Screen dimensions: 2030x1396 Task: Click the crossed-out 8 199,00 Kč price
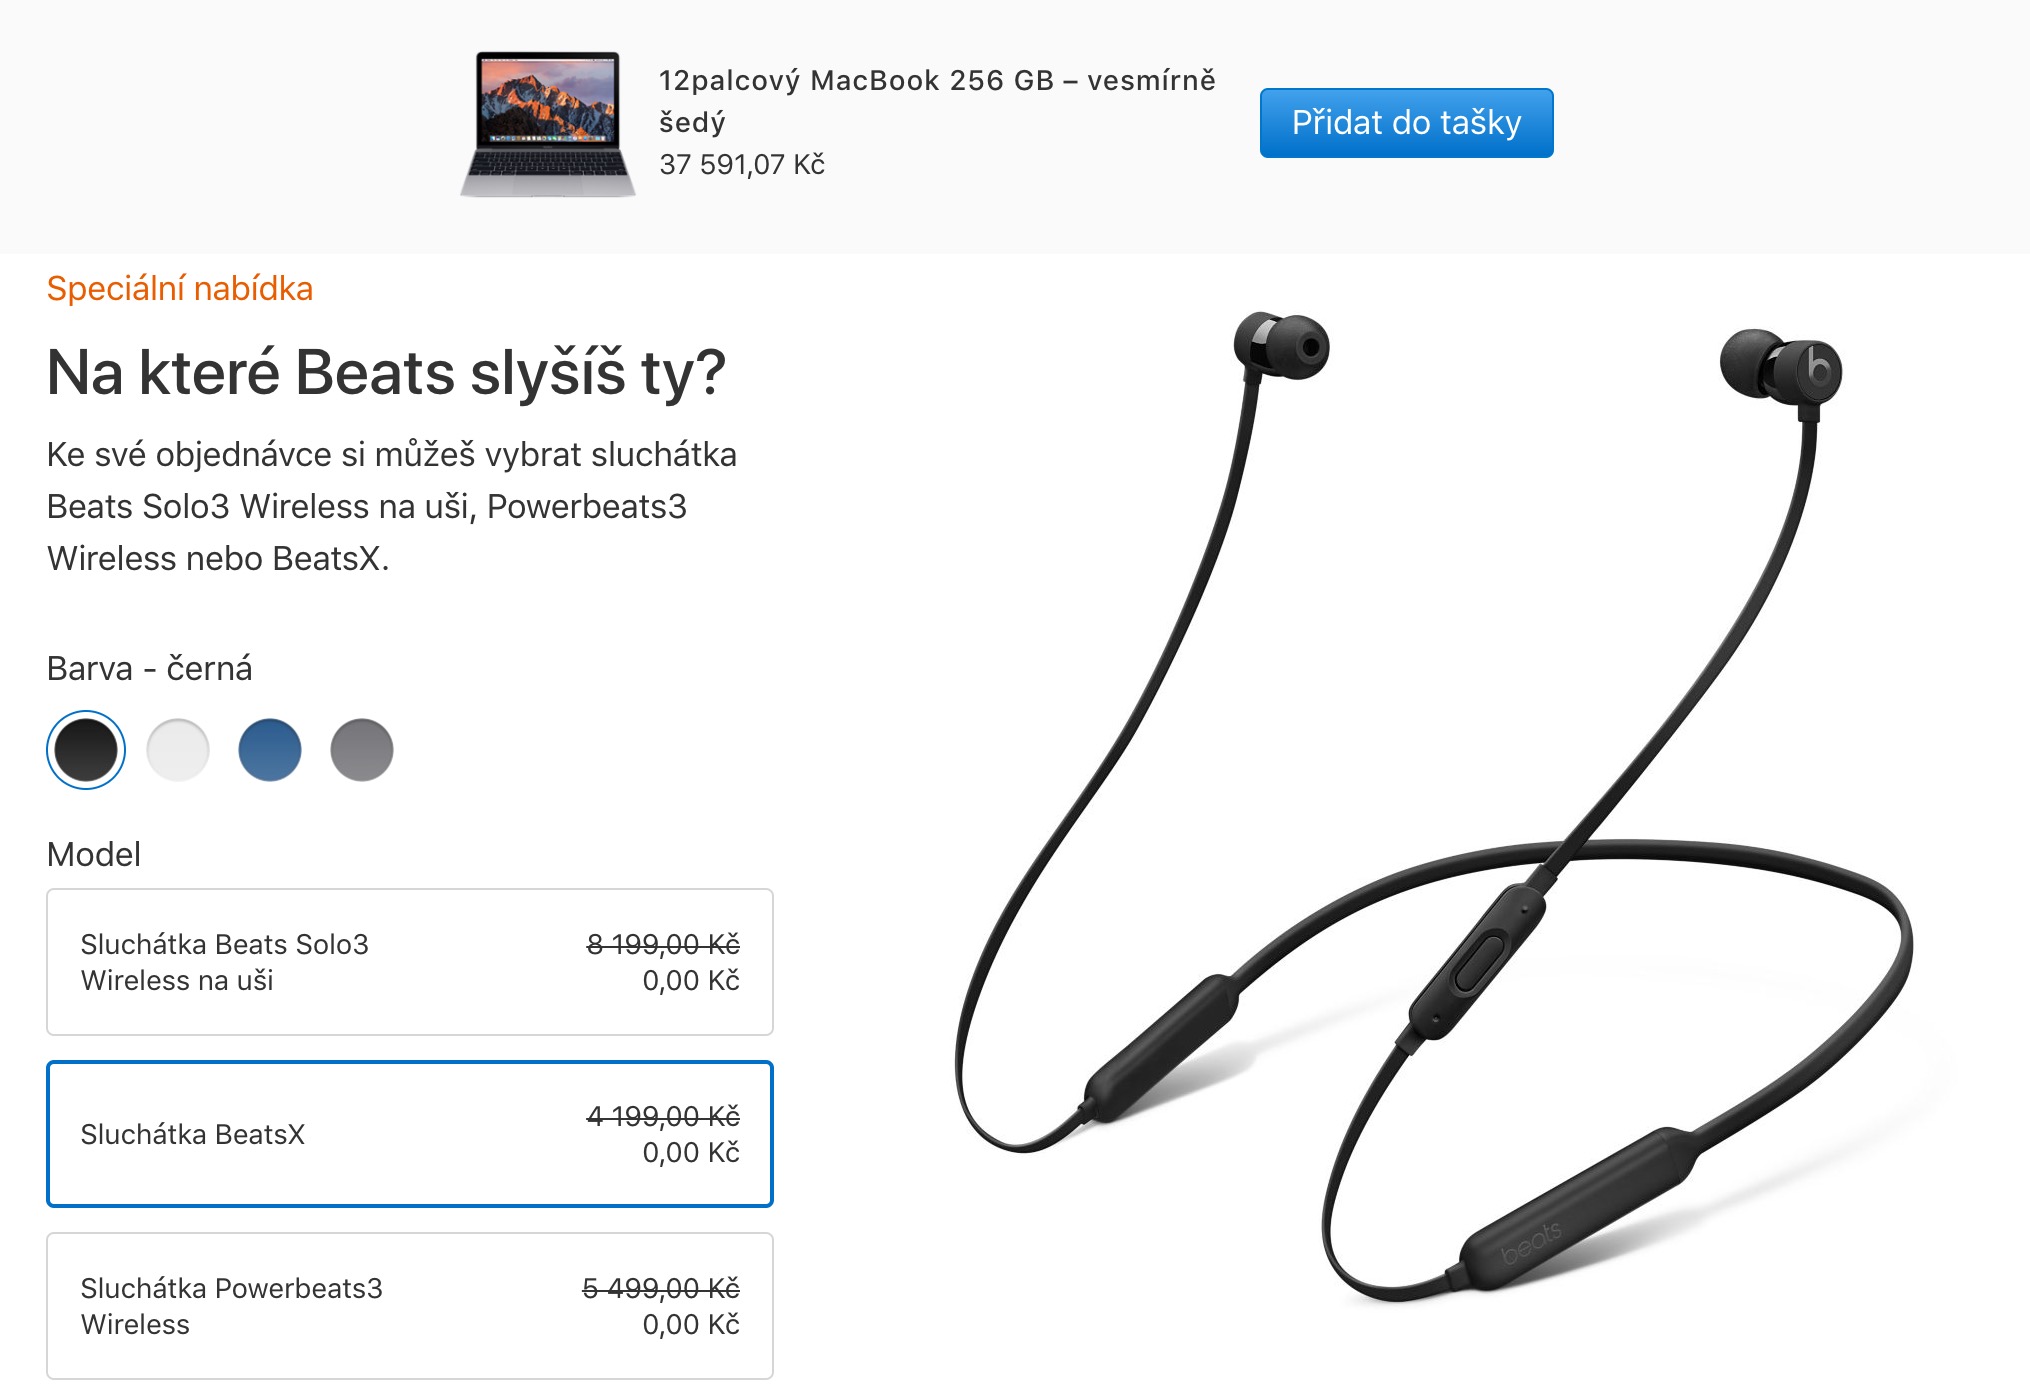pyautogui.click(x=663, y=944)
